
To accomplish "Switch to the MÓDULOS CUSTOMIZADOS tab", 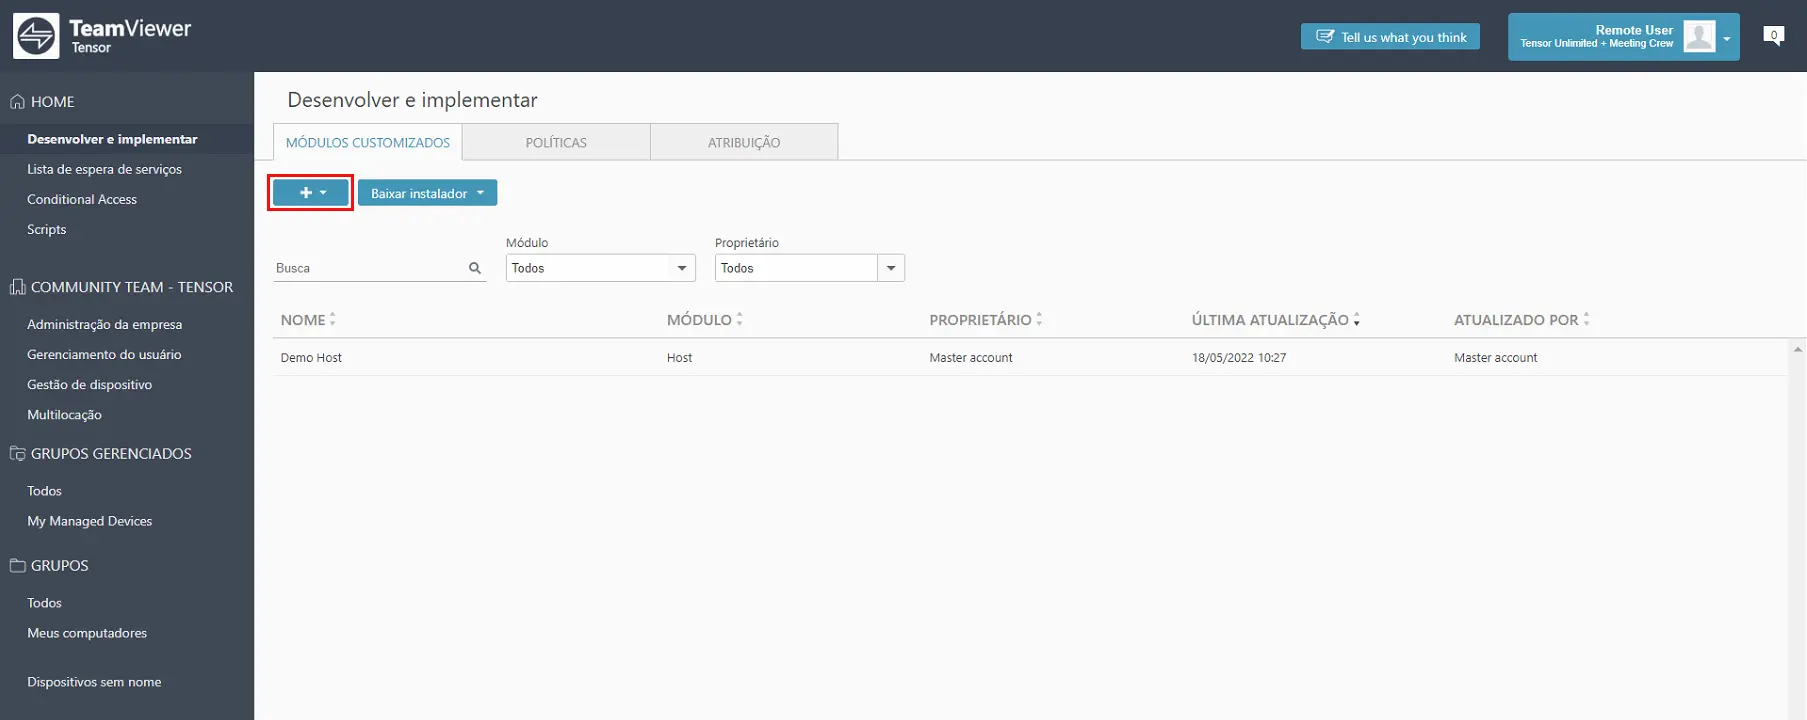I will (x=368, y=142).
